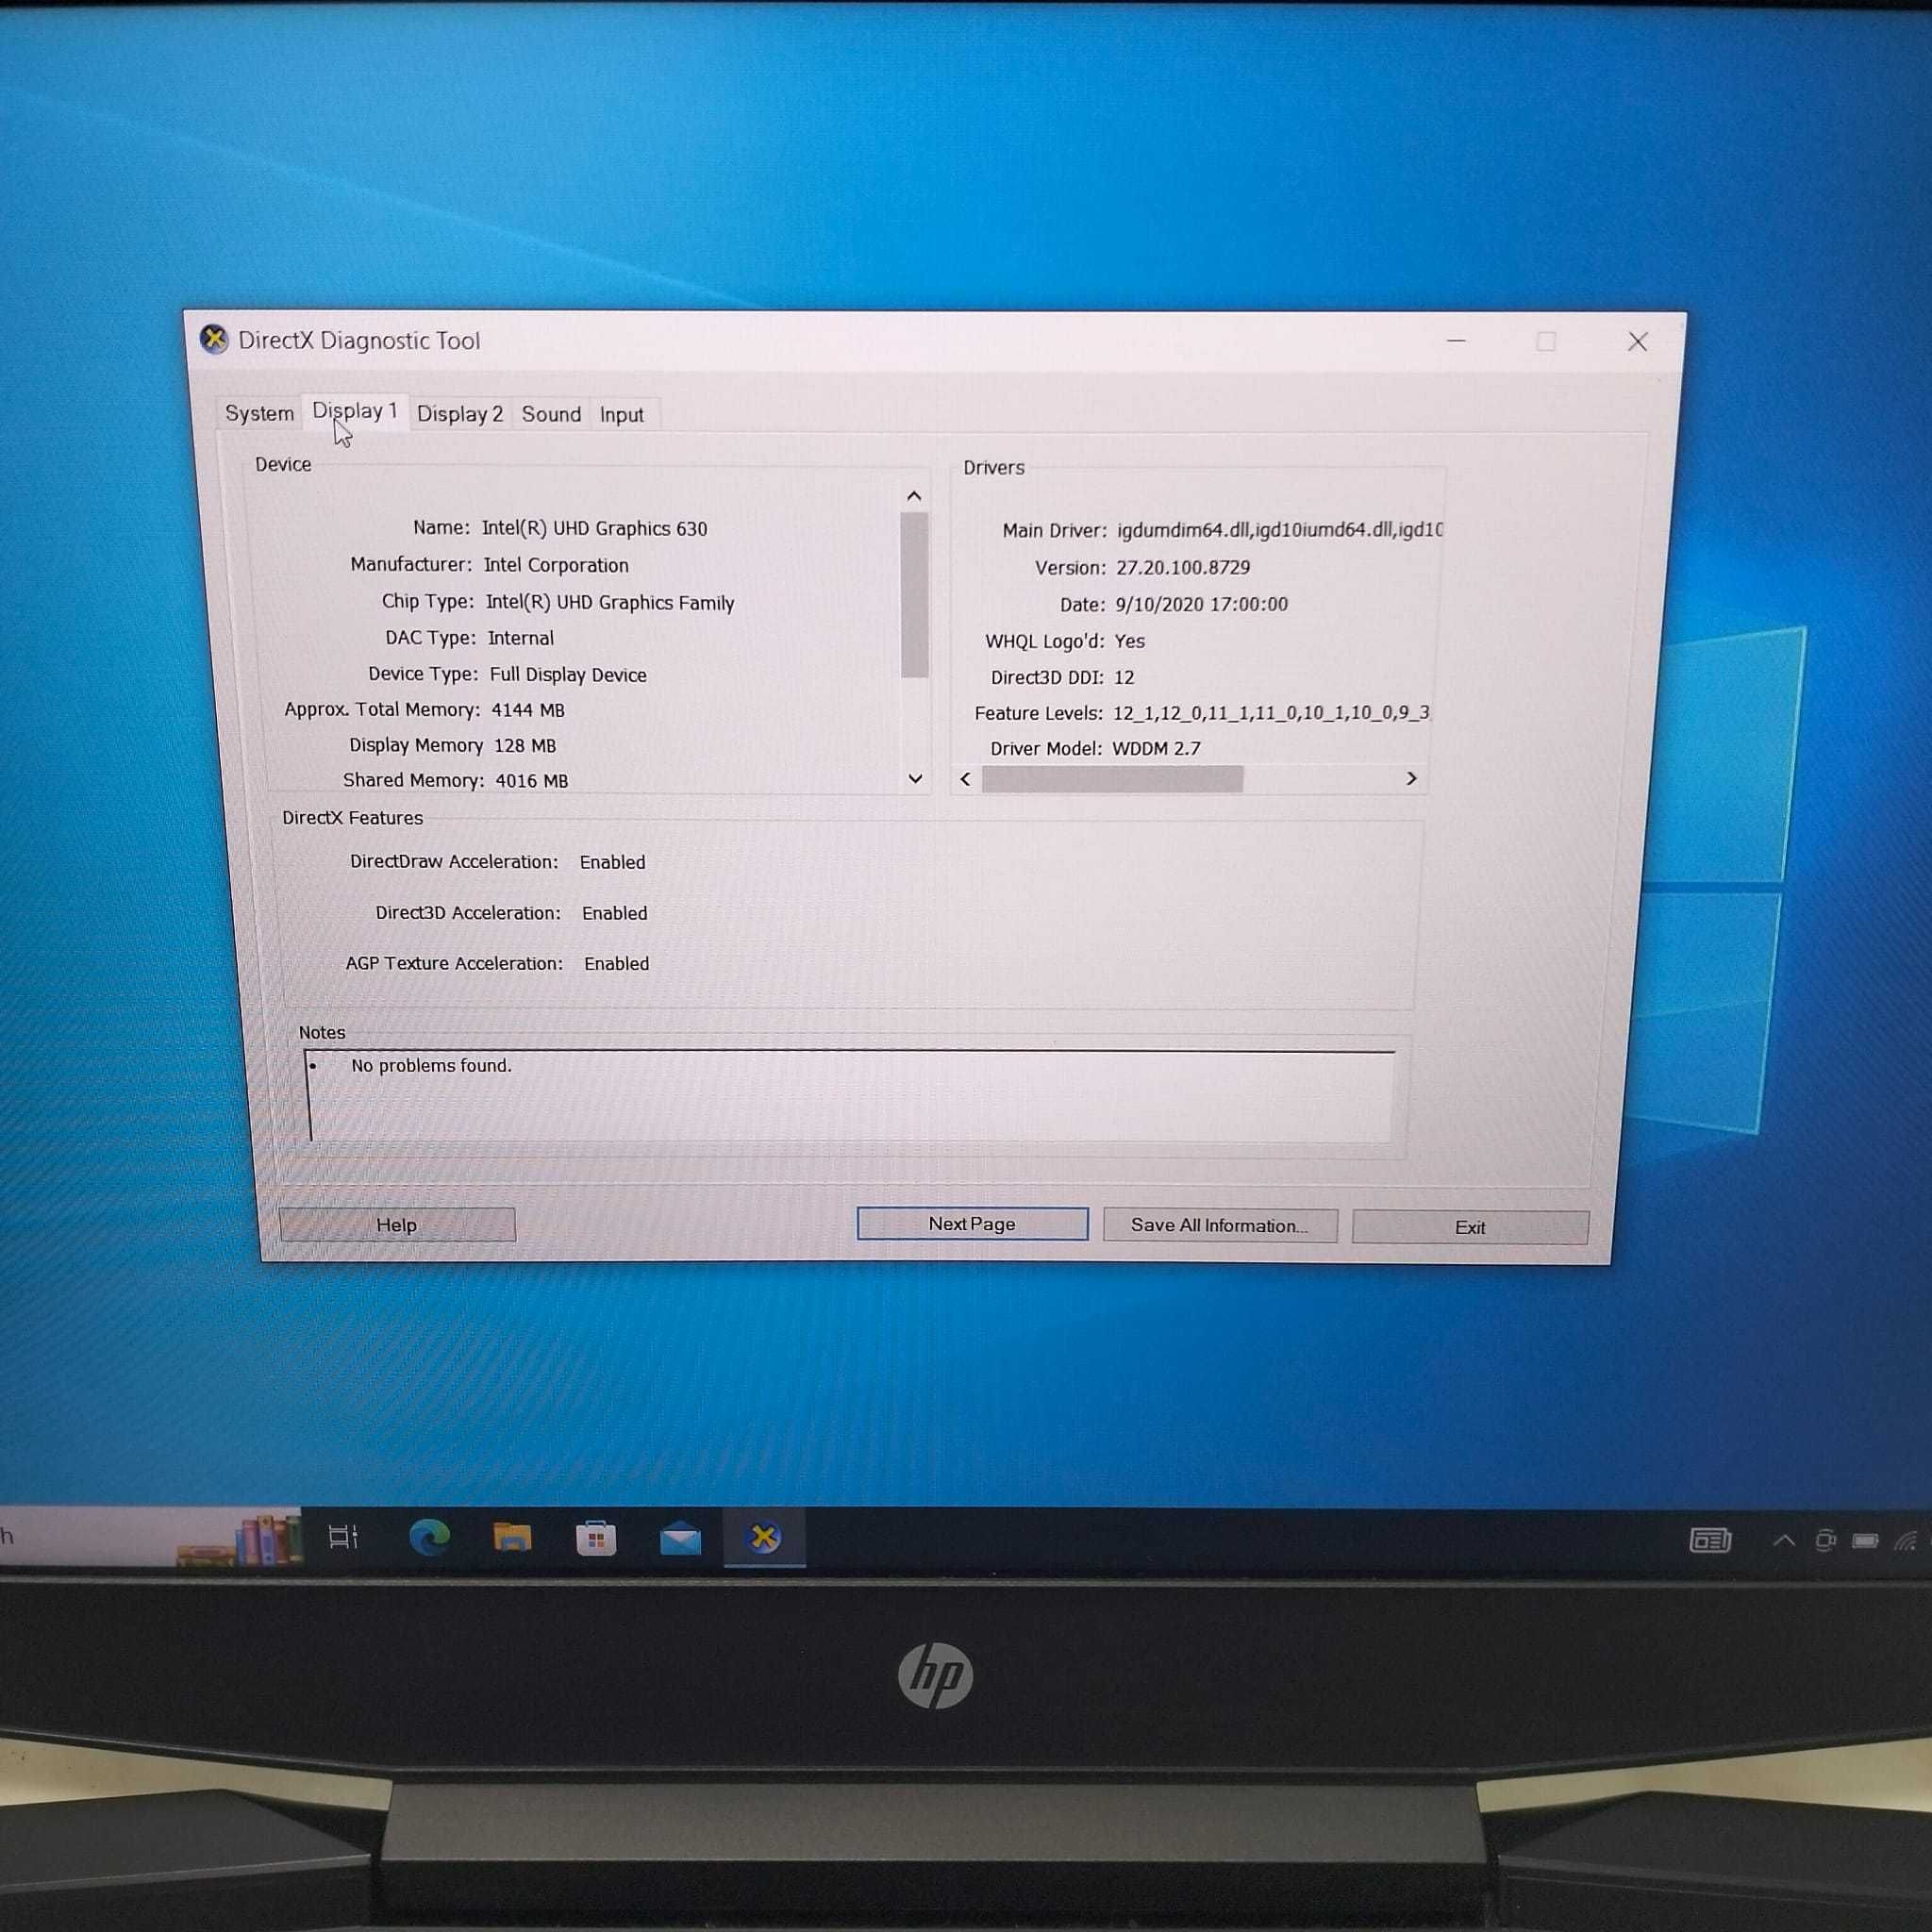Image resolution: width=1932 pixels, height=1932 pixels.
Task: Click the 'Full Display Device' value
Action: pyautogui.click(x=568, y=675)
